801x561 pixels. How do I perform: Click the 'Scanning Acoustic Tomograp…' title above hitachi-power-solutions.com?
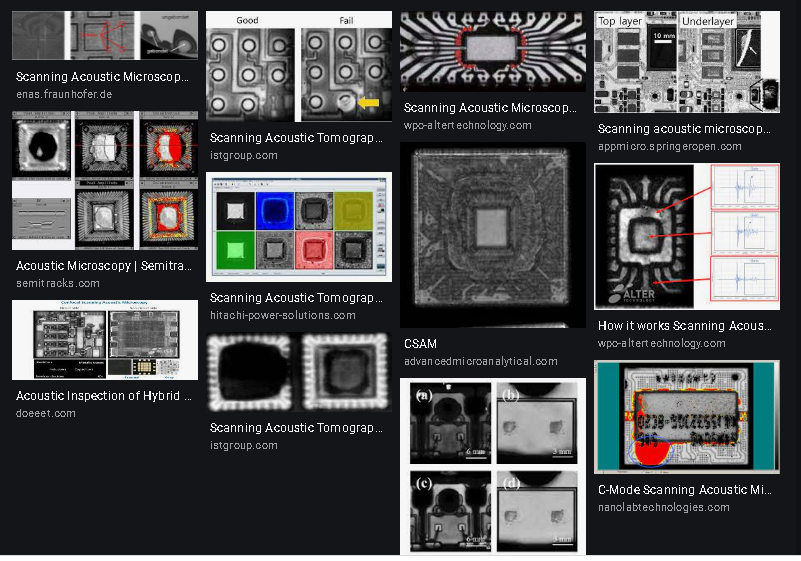(x=296, y=298)
